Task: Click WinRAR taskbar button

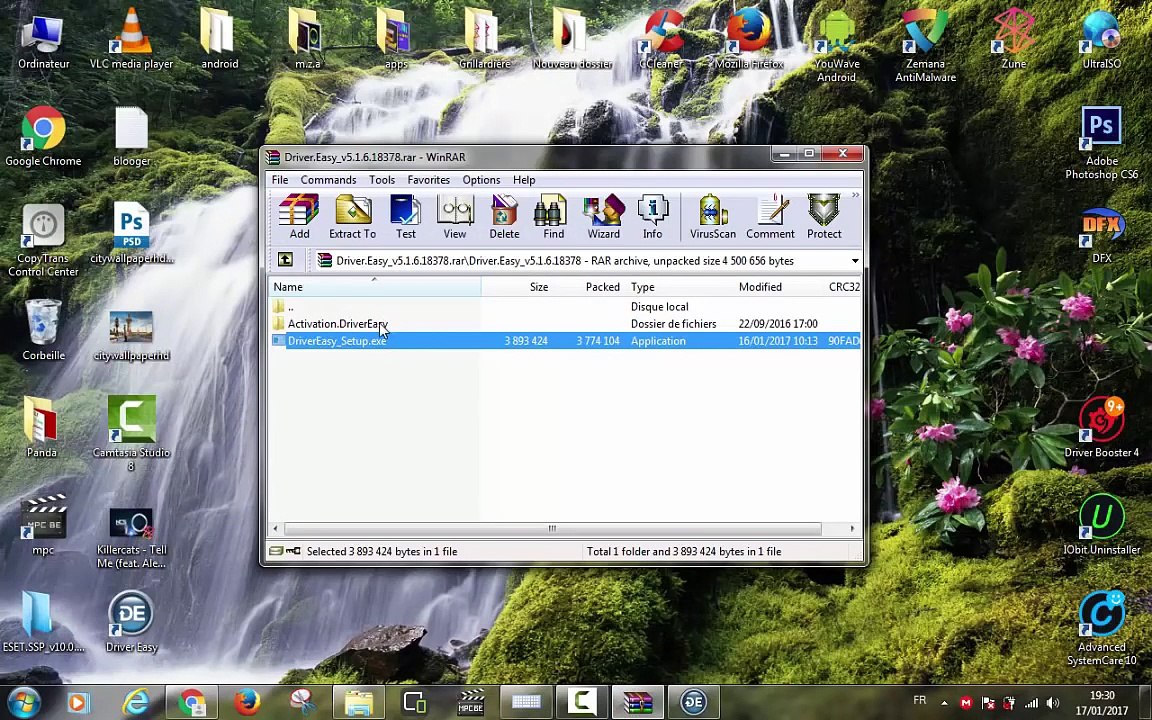Action: 638,702
